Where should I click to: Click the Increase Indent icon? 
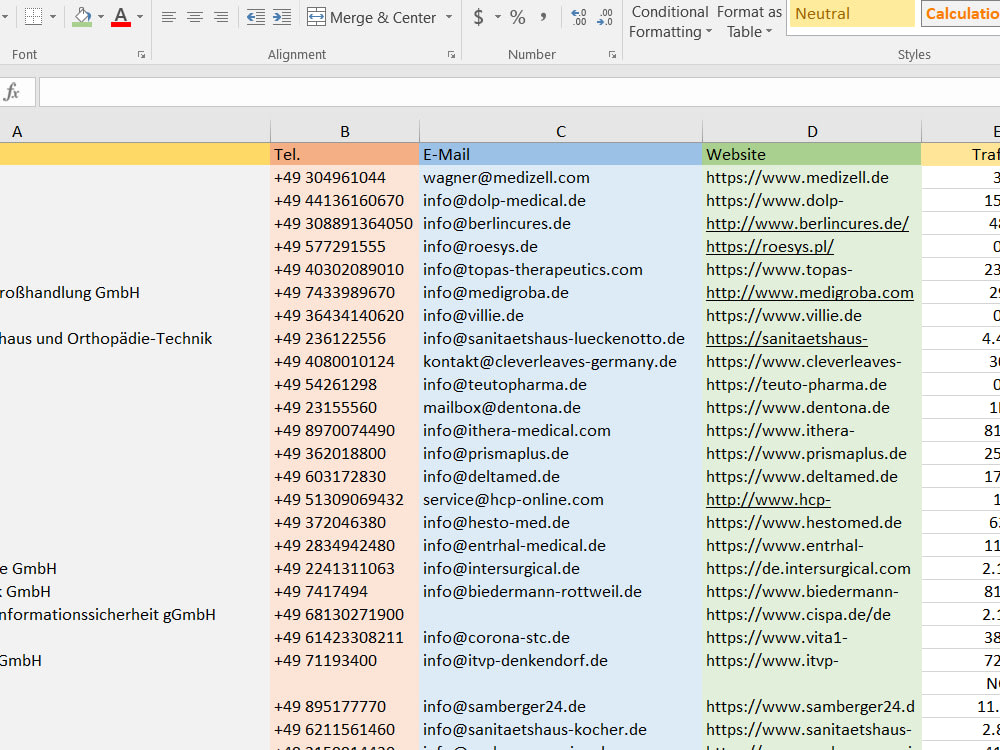coord(281,17)
